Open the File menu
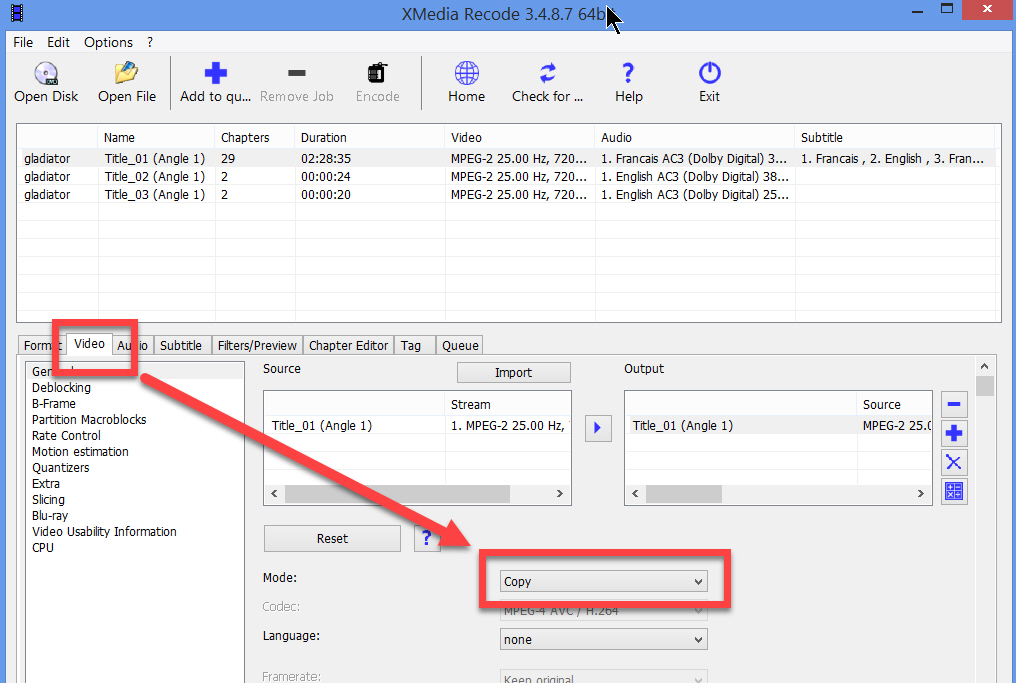This screenshot has width=1016, height=683. pos(23,42)
